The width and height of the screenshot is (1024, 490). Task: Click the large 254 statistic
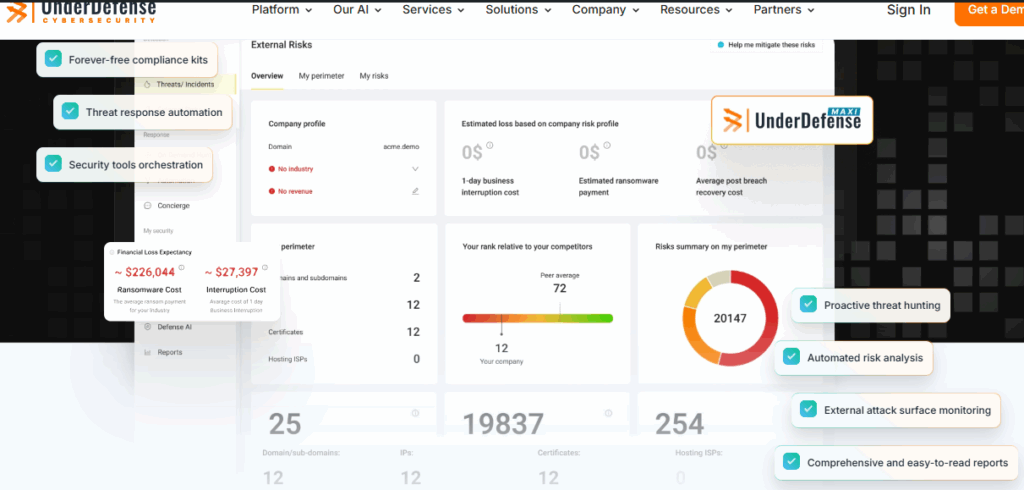pyautogui.click(x=680, y=424)
